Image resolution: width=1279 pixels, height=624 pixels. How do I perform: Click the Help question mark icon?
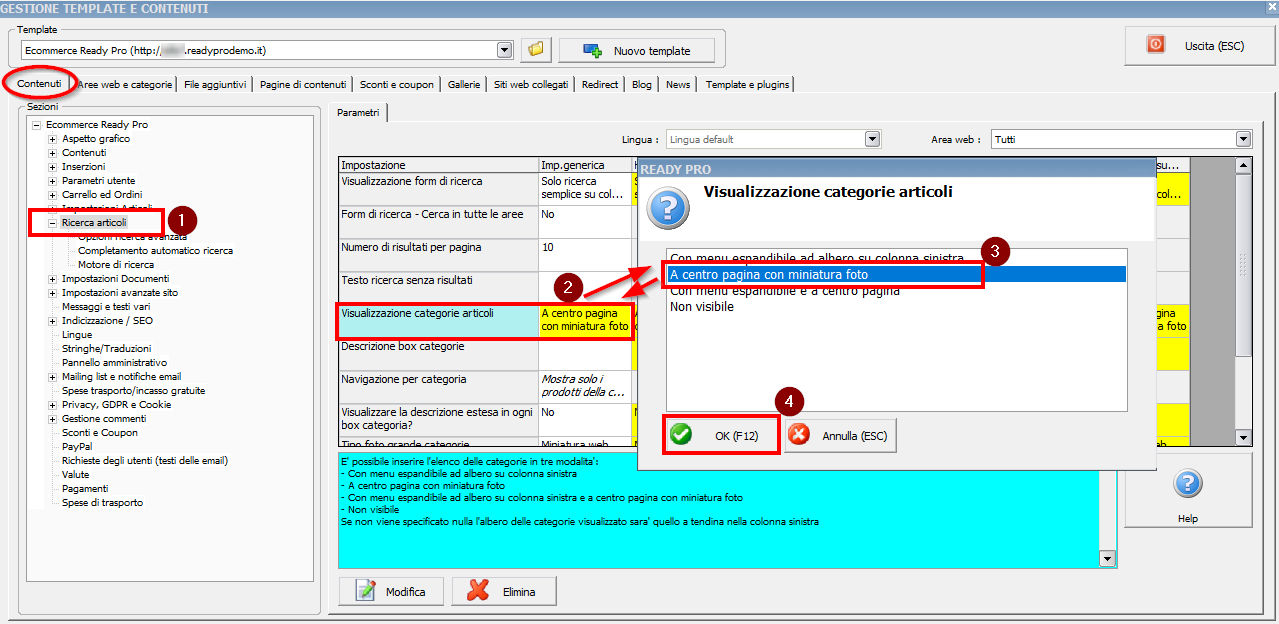[1187, 484]
